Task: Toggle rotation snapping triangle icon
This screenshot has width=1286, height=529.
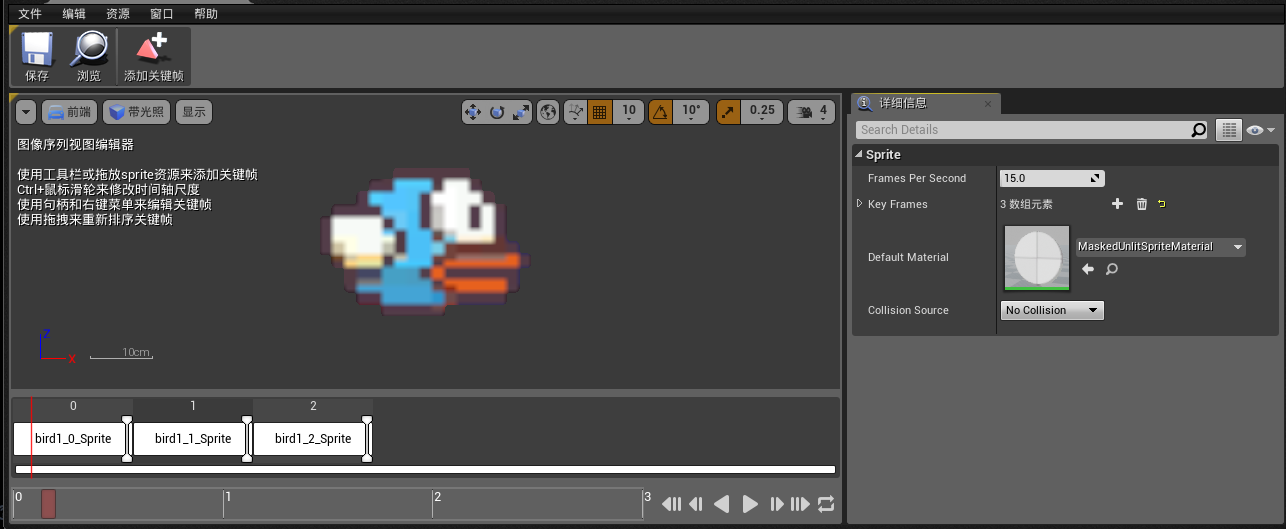Action: (660, 112)
